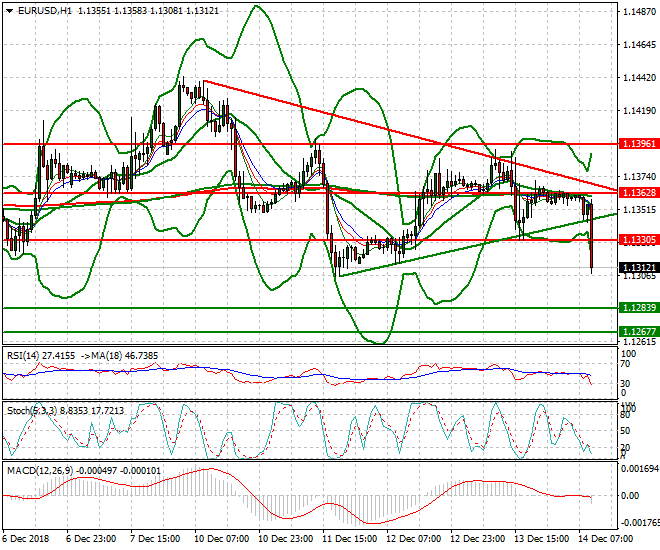Click the 1.14190 value on price scale
The image size is (660, 550).
tap(638, 111)
